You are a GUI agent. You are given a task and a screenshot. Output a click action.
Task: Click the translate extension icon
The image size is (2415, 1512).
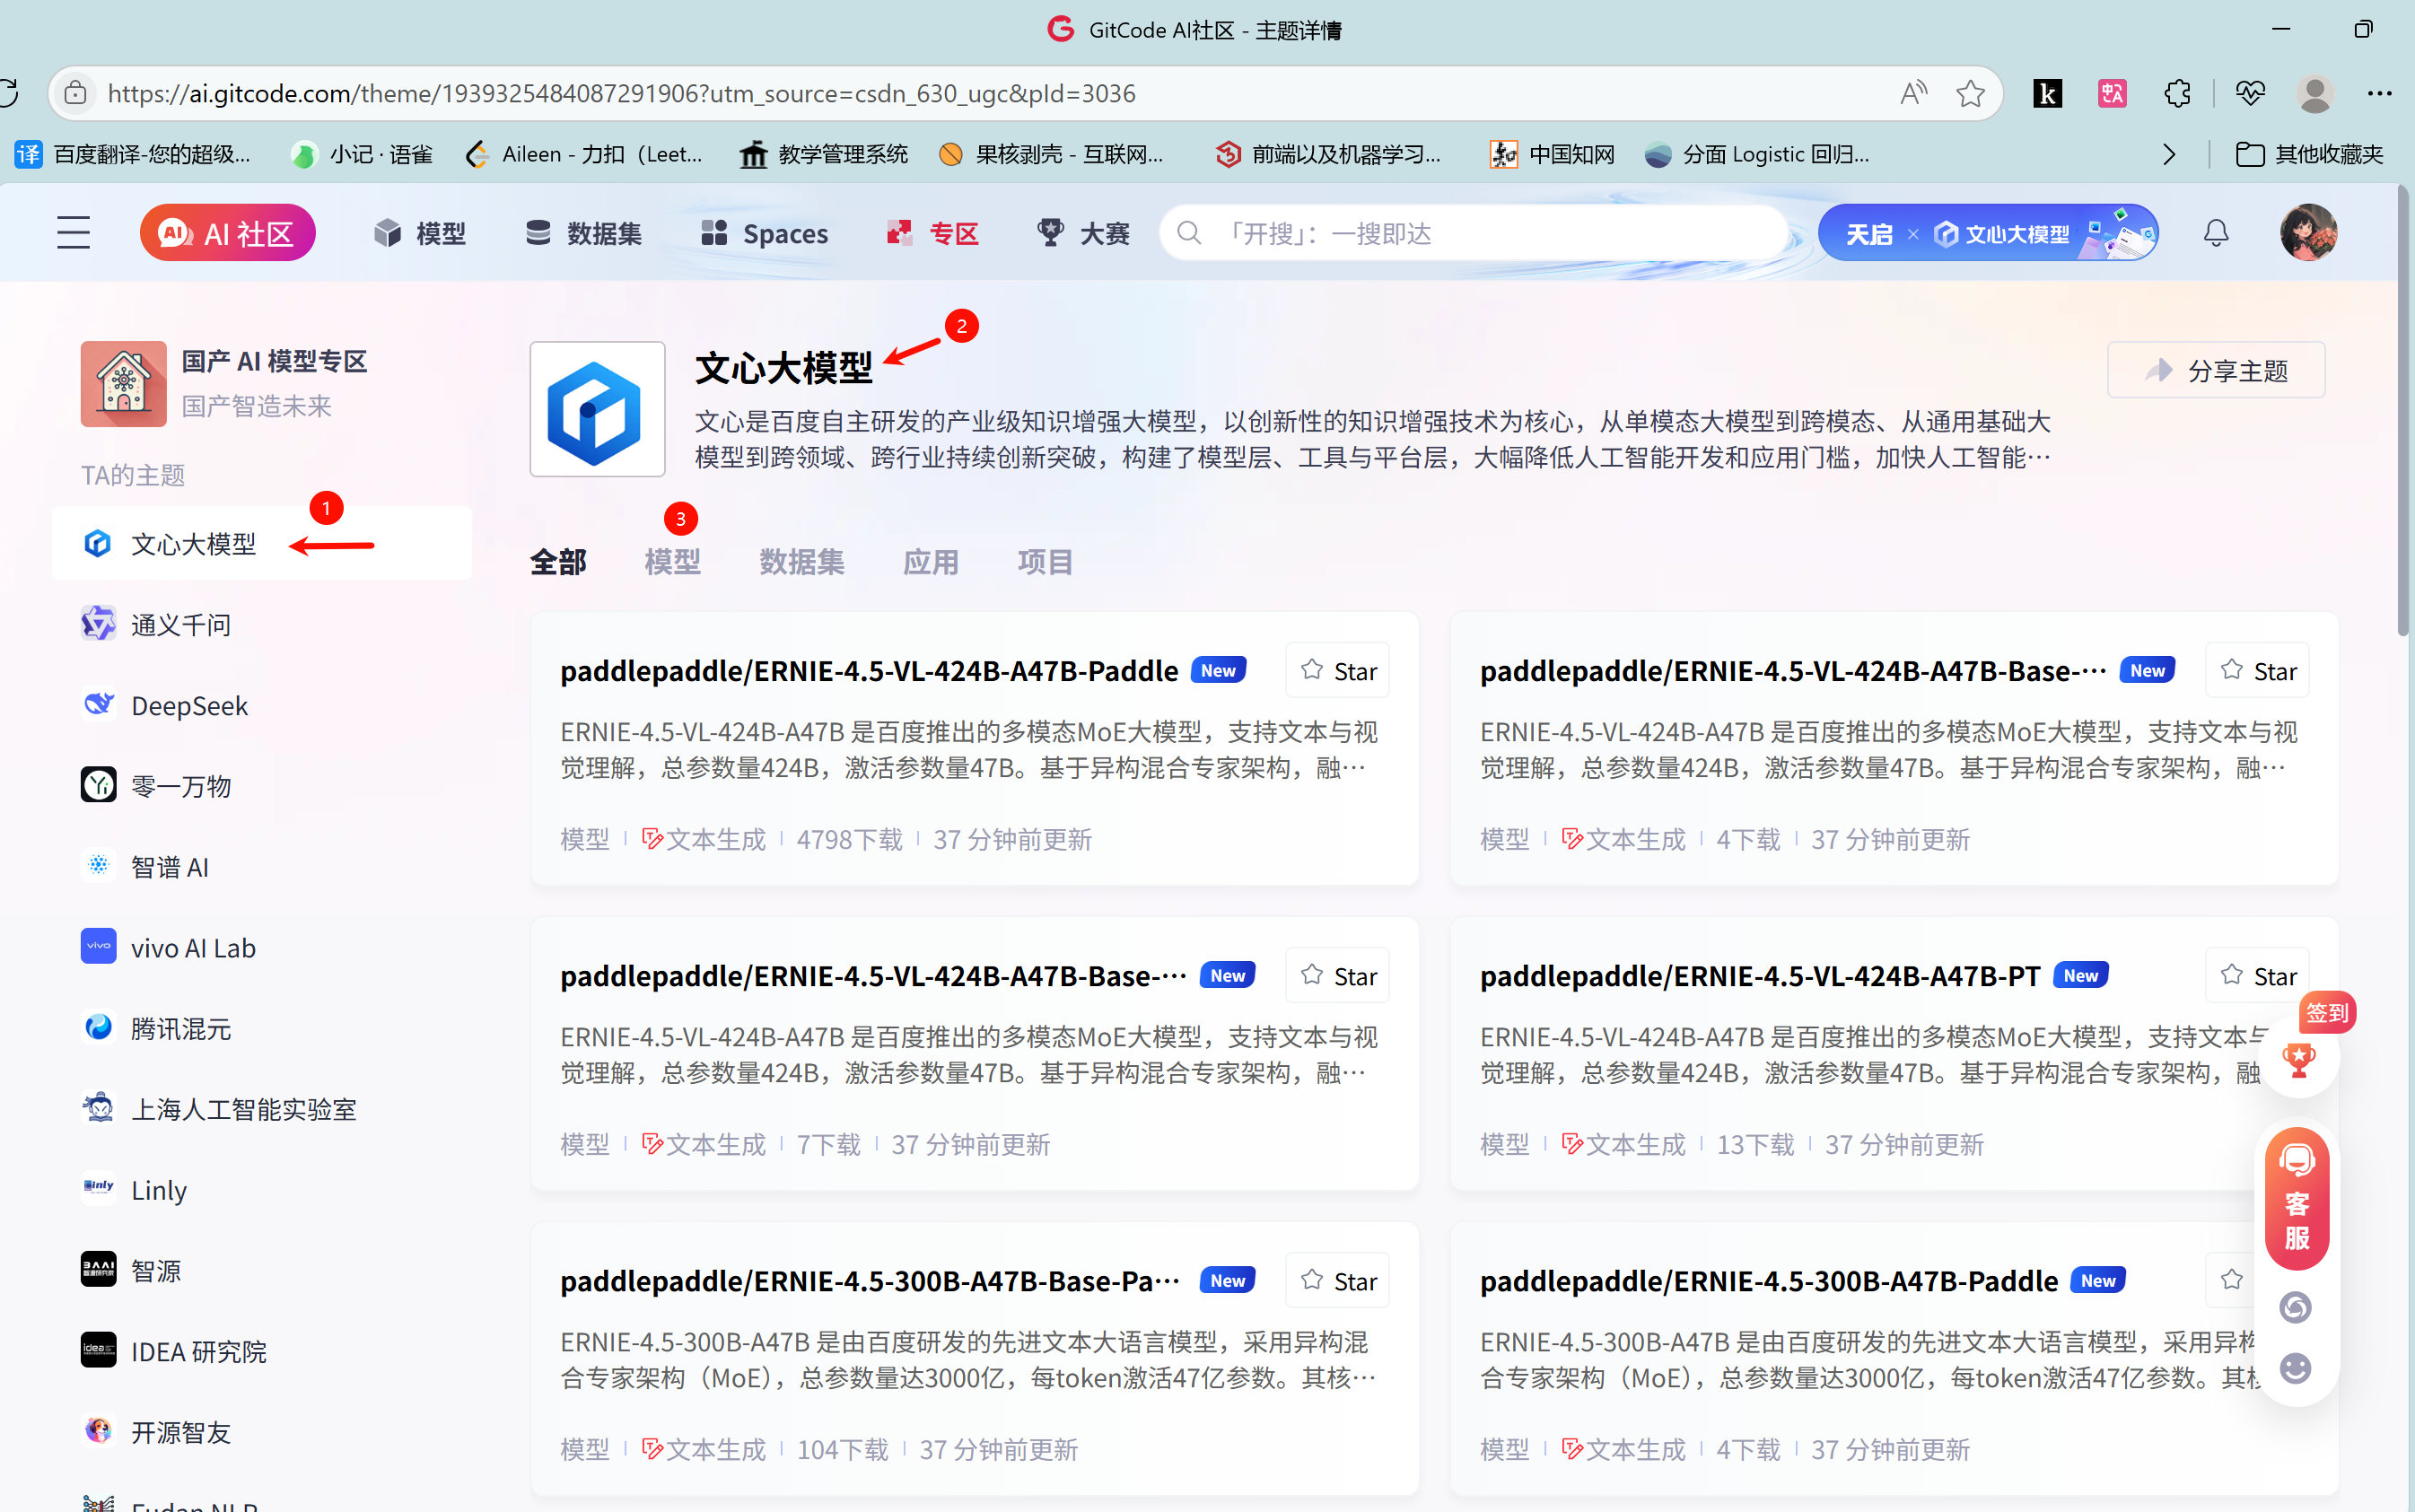coord(2112,93)
